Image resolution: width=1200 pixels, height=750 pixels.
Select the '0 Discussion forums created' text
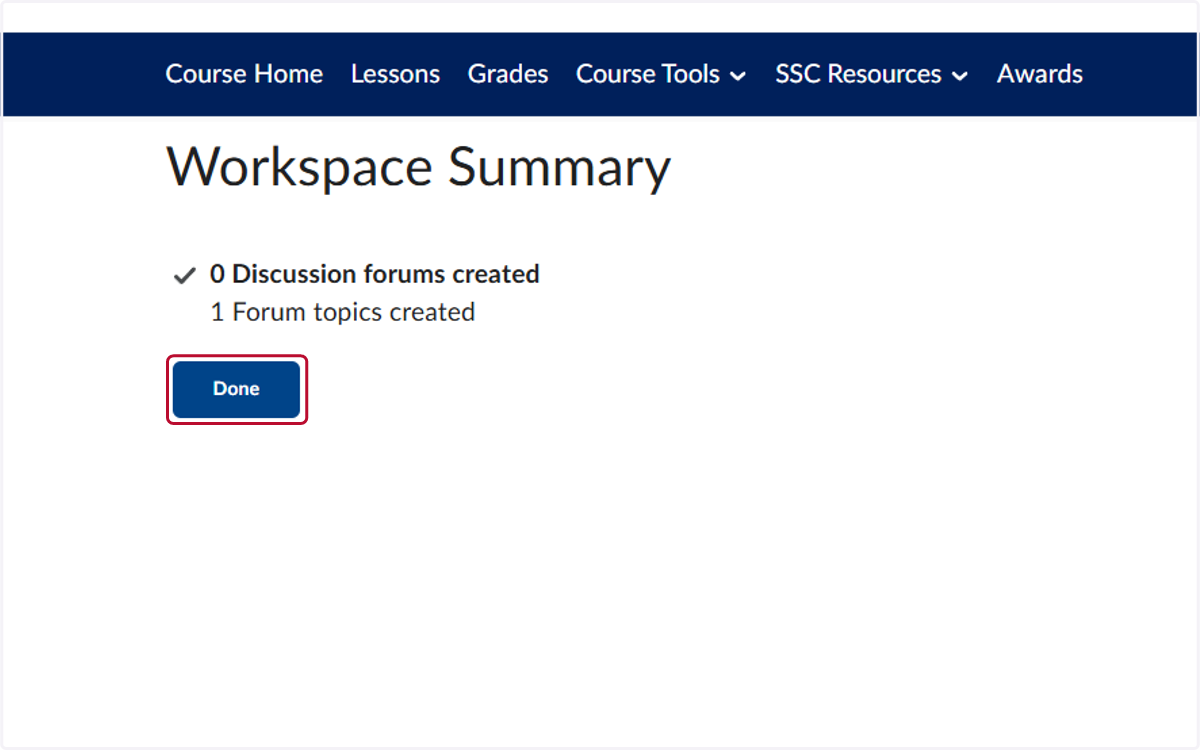point(375,274)
